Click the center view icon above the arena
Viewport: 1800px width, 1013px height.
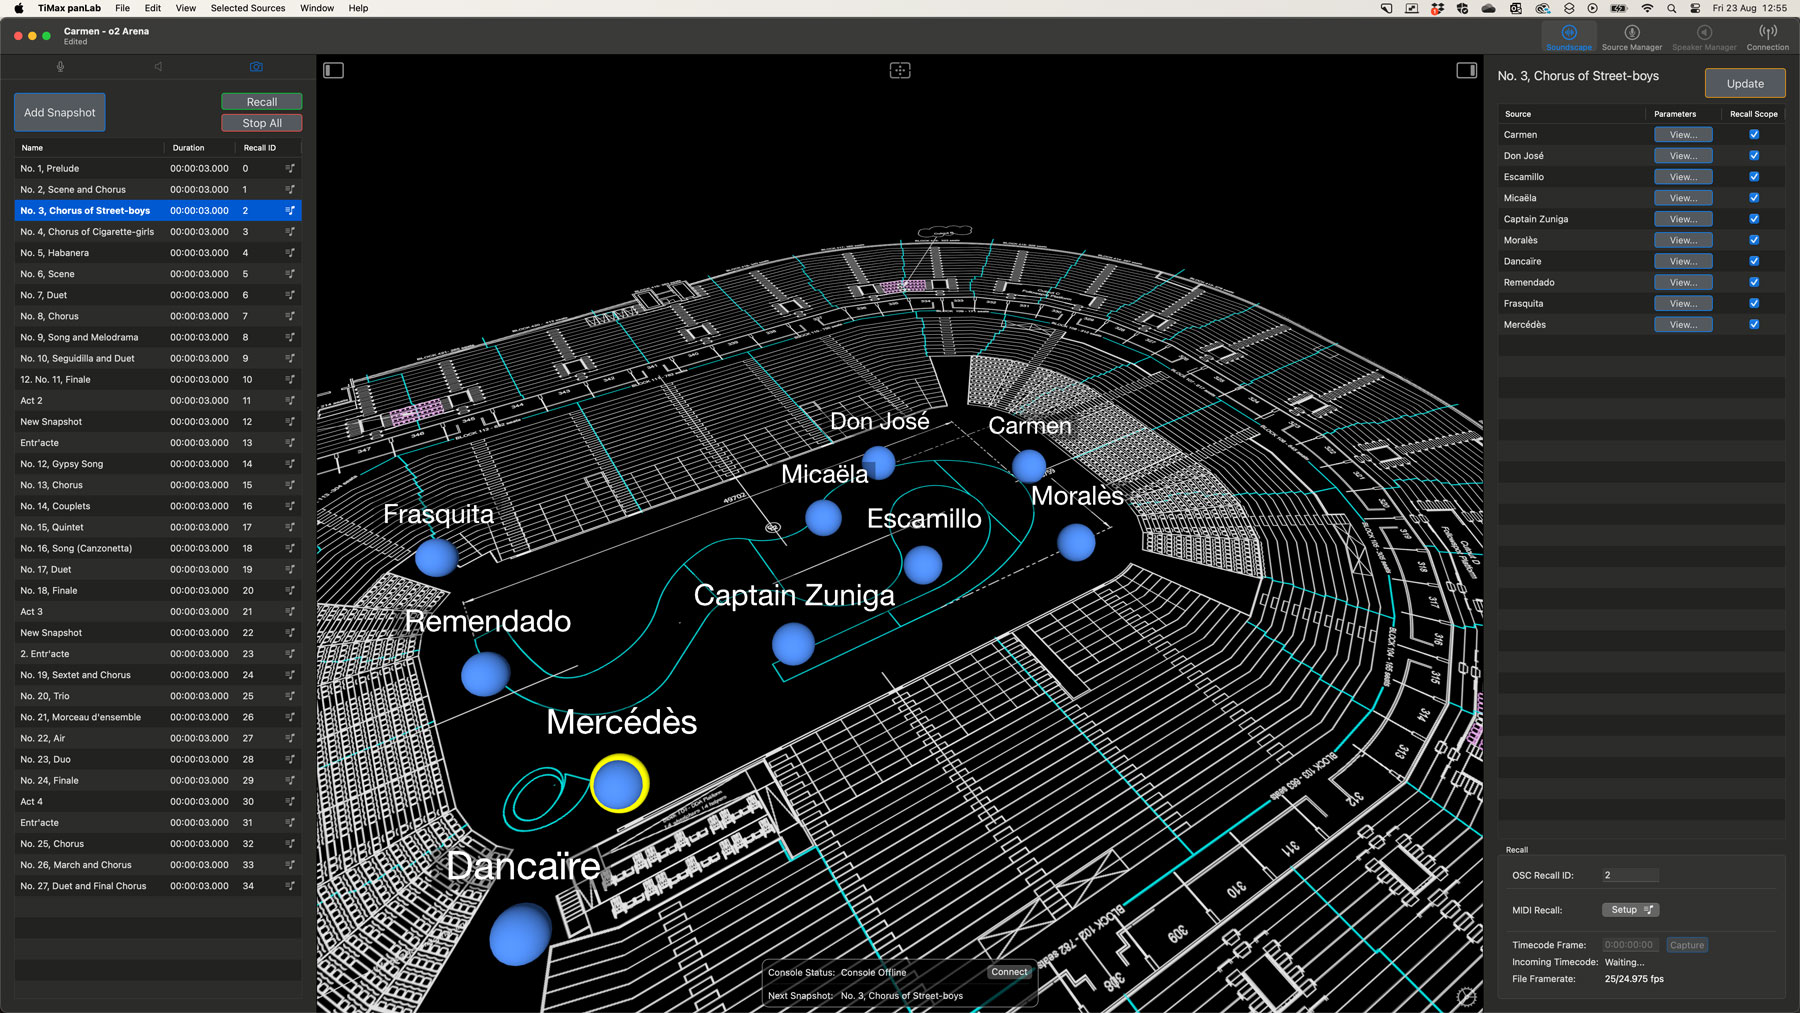pos(900,70)
